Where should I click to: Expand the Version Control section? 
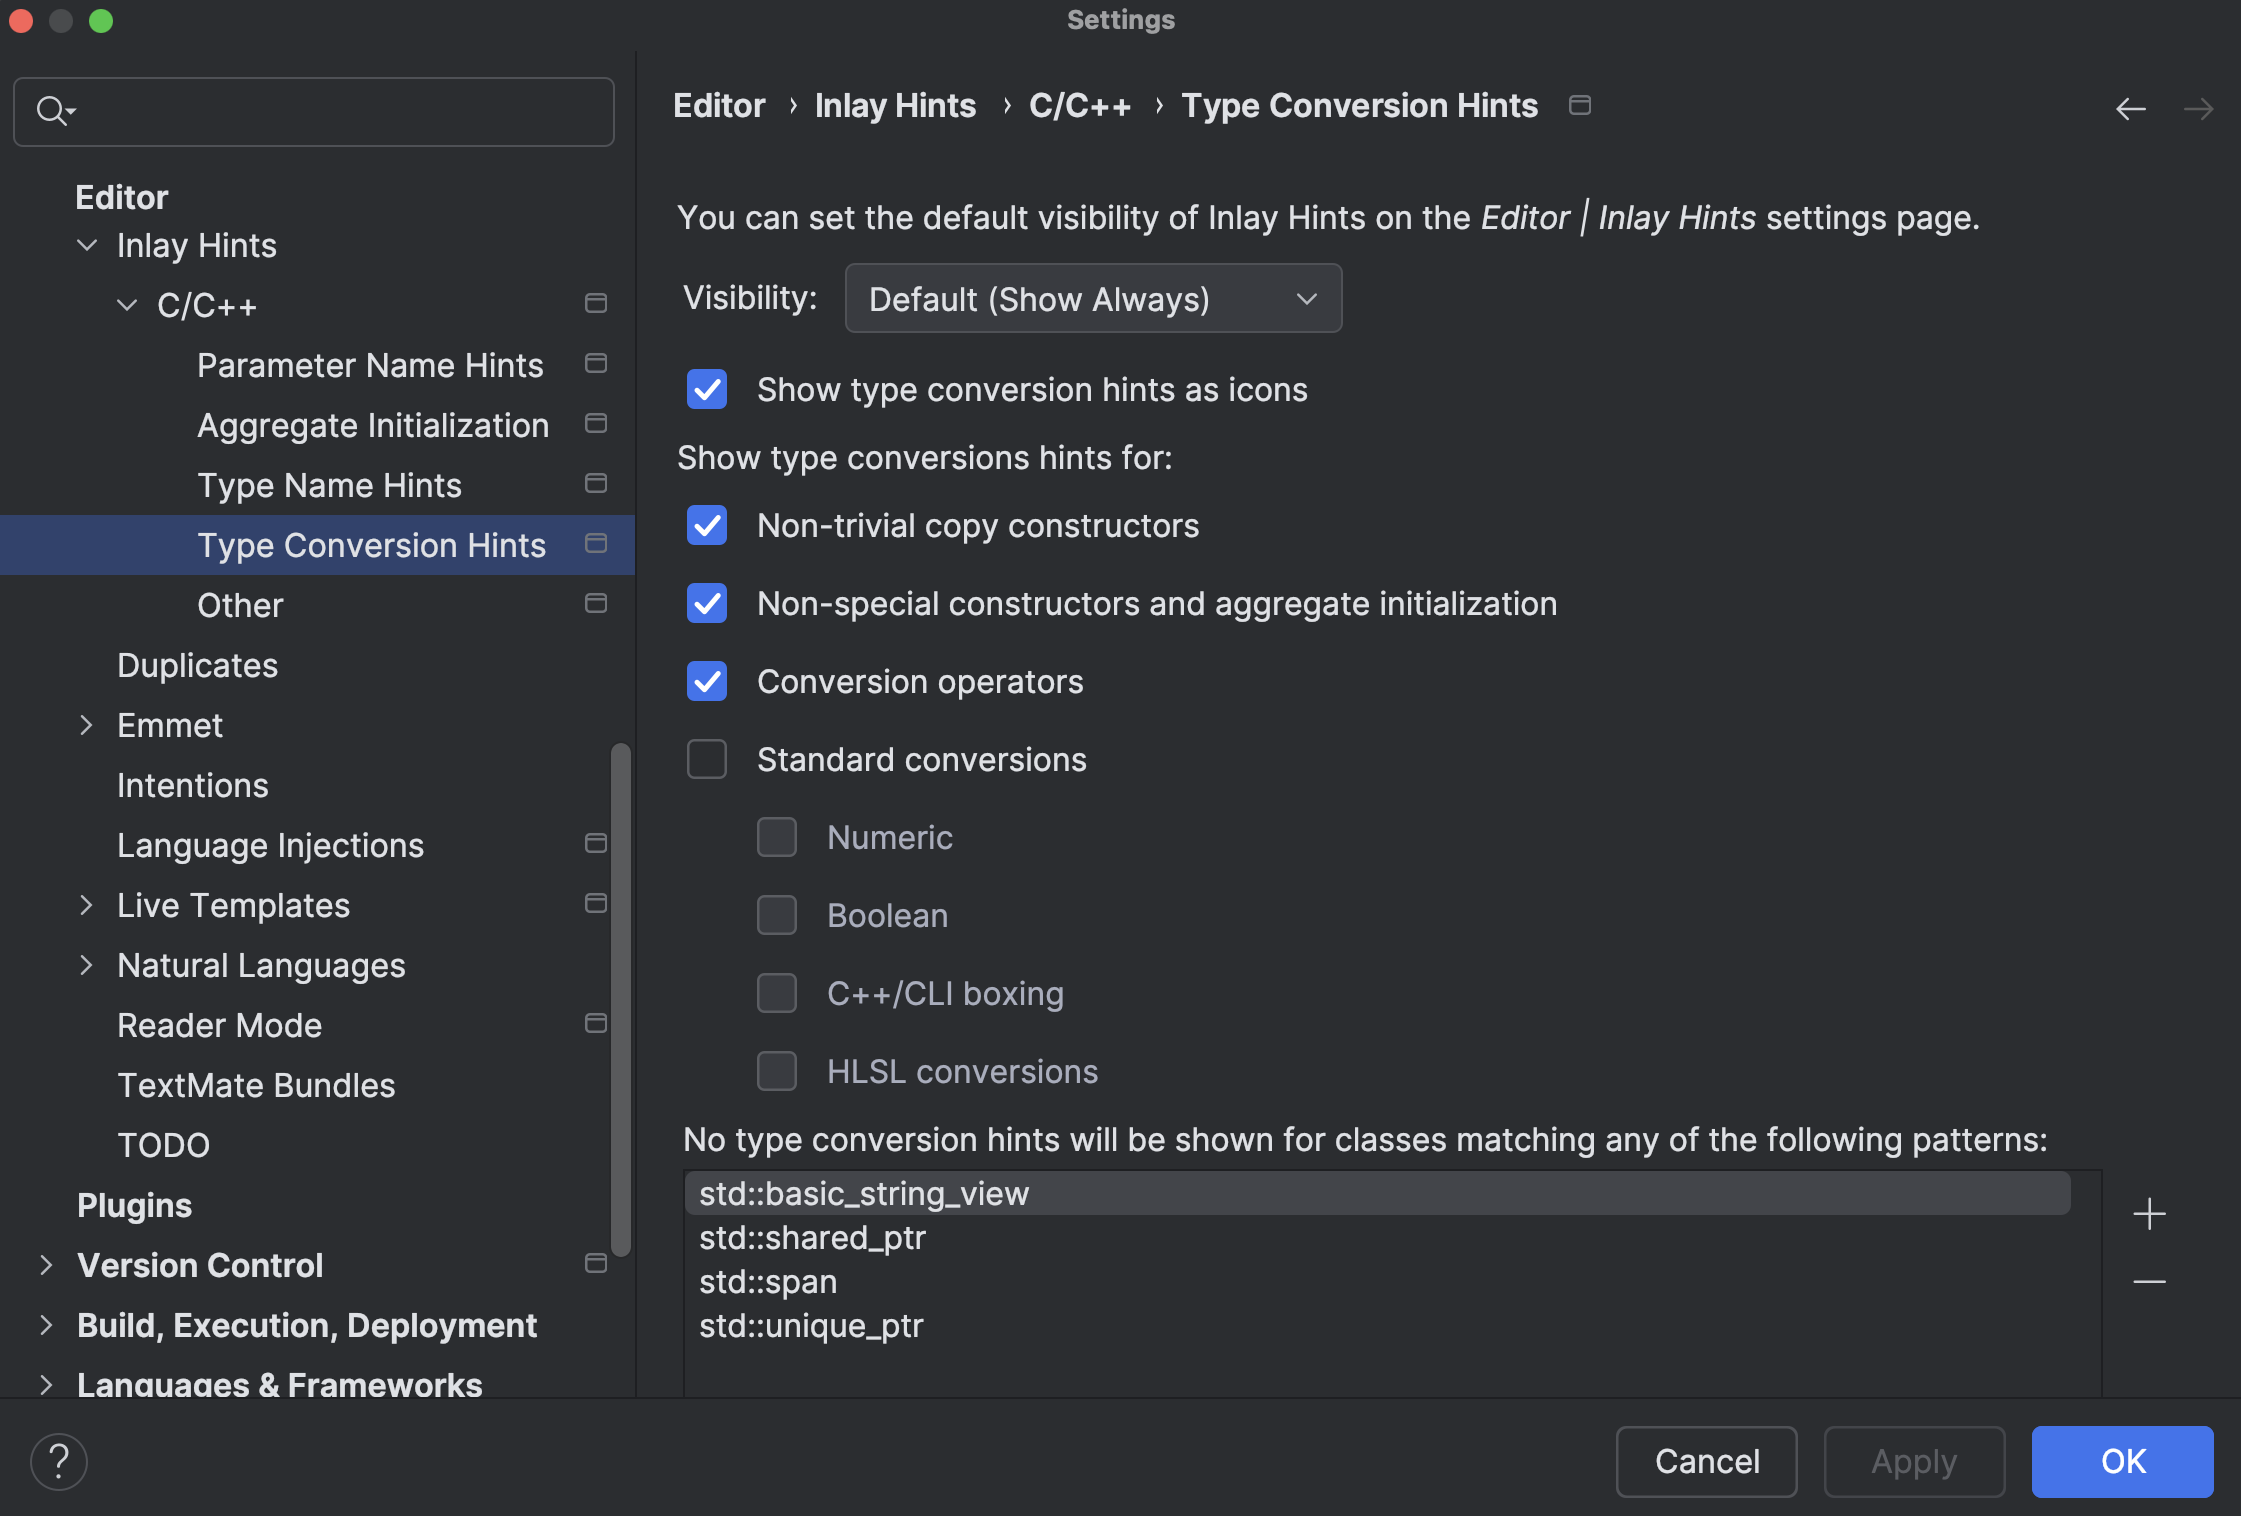point(45,1264)
